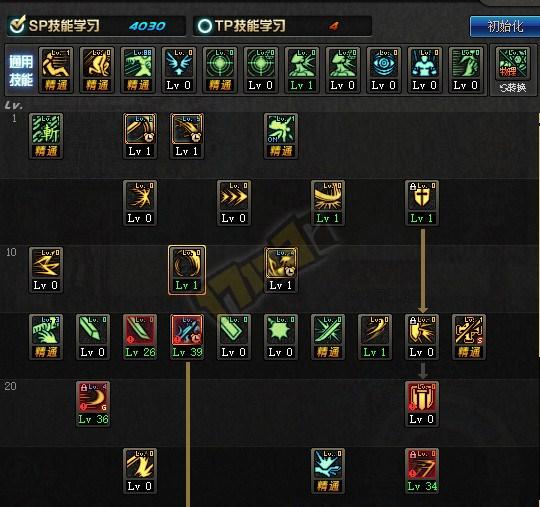Select the green starburst Lv 0 skill
This screenshot has width=540, height=507.
point(281,337)
